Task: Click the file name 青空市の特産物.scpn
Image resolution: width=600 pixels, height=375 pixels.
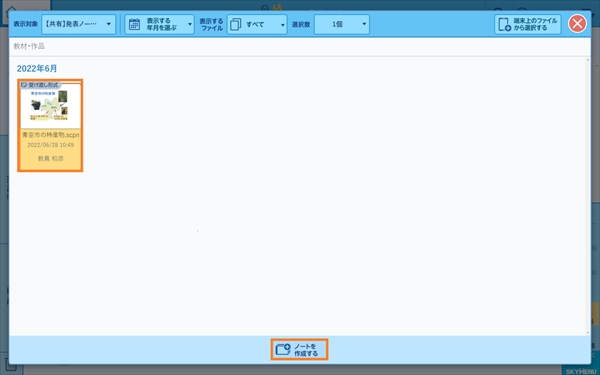Action: [51, 135]
